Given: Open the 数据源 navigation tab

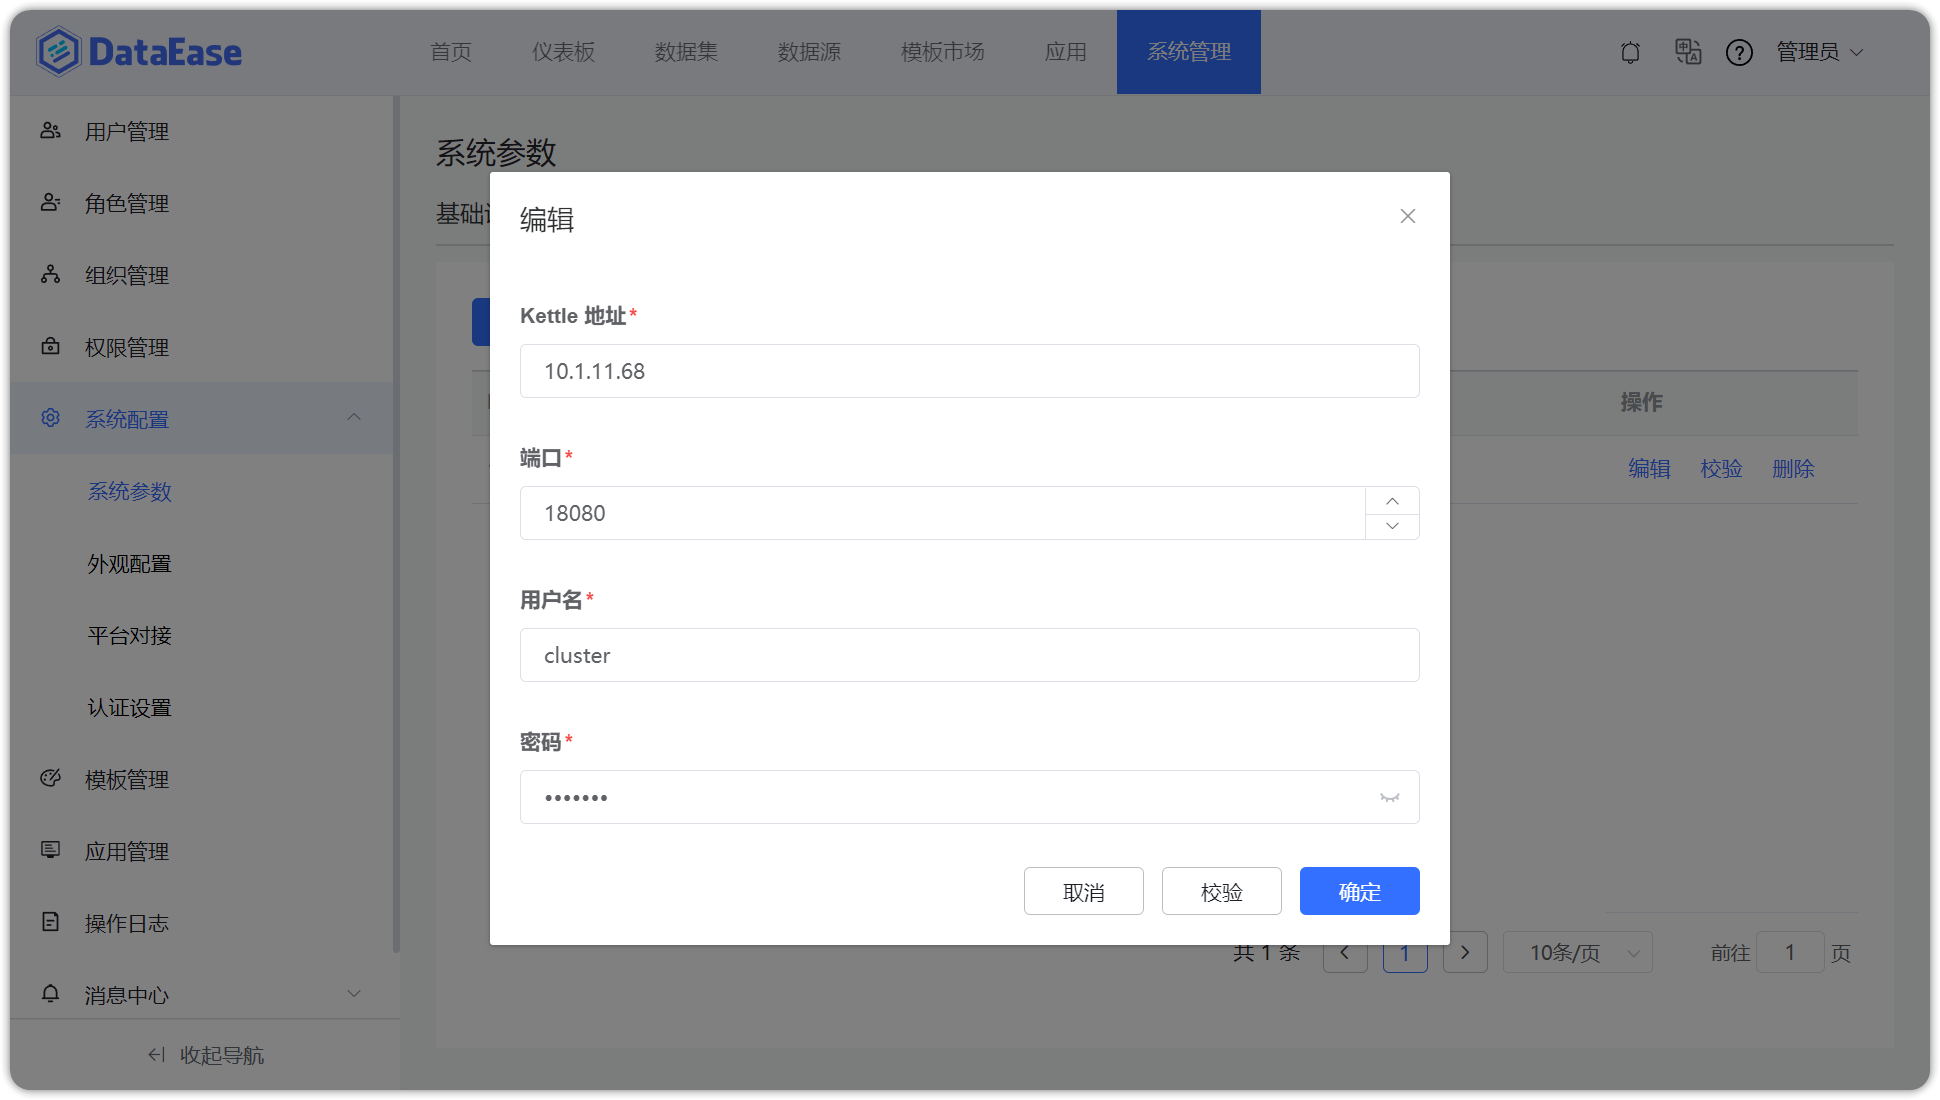Looking at the screenshot, I should 809,52.
